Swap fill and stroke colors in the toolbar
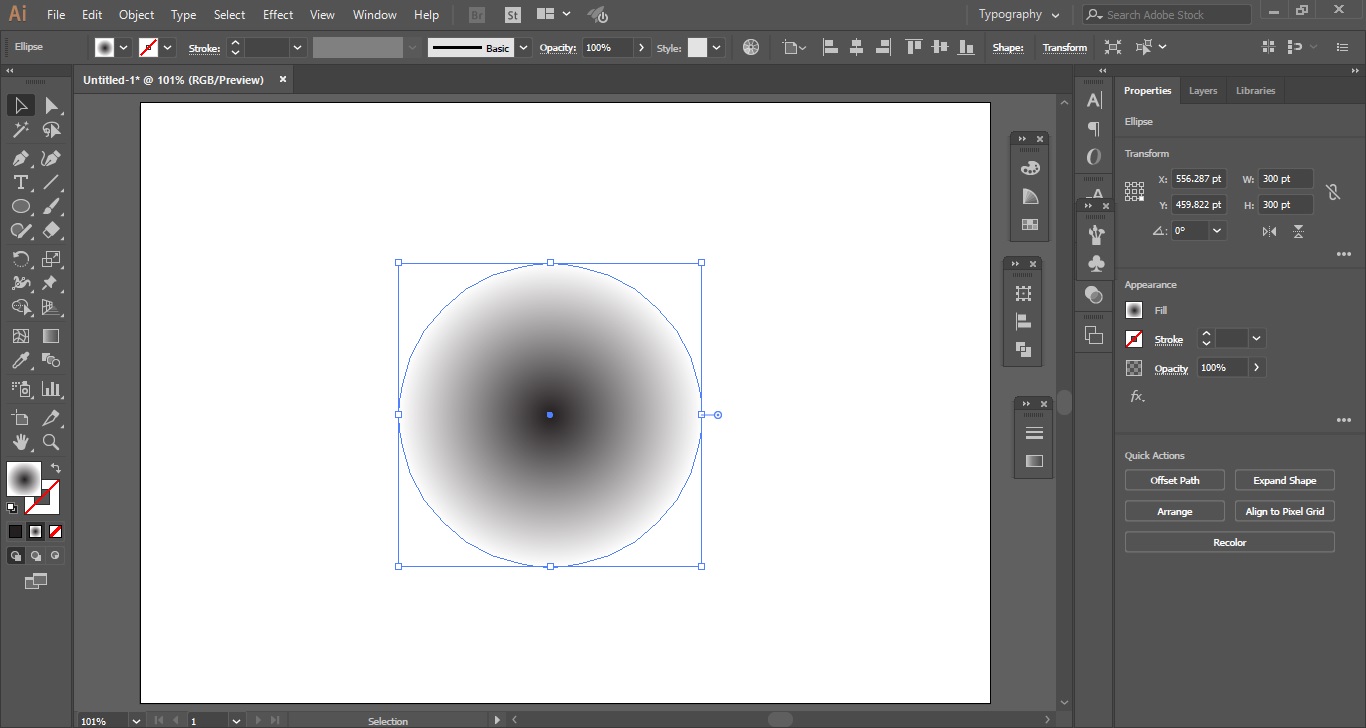 coord(57,466)
